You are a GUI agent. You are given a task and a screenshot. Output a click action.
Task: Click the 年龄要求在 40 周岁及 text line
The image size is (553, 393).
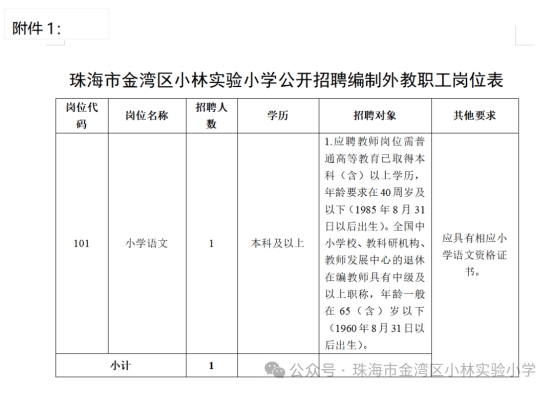(x=375, y=192)
